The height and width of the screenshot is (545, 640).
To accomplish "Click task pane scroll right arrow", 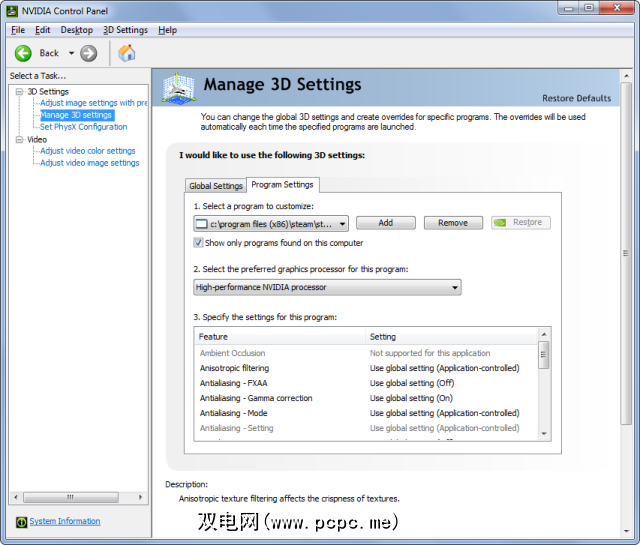I will (x=140, y=497).
